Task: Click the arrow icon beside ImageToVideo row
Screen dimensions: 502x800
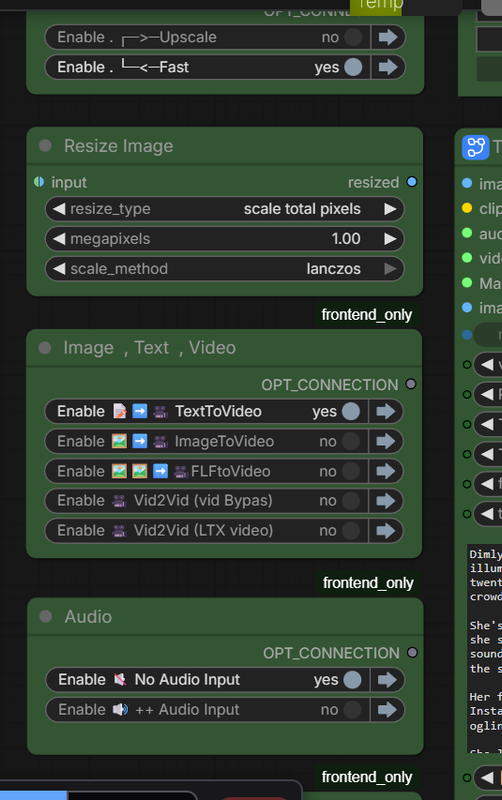Action: tap(386, 441)
